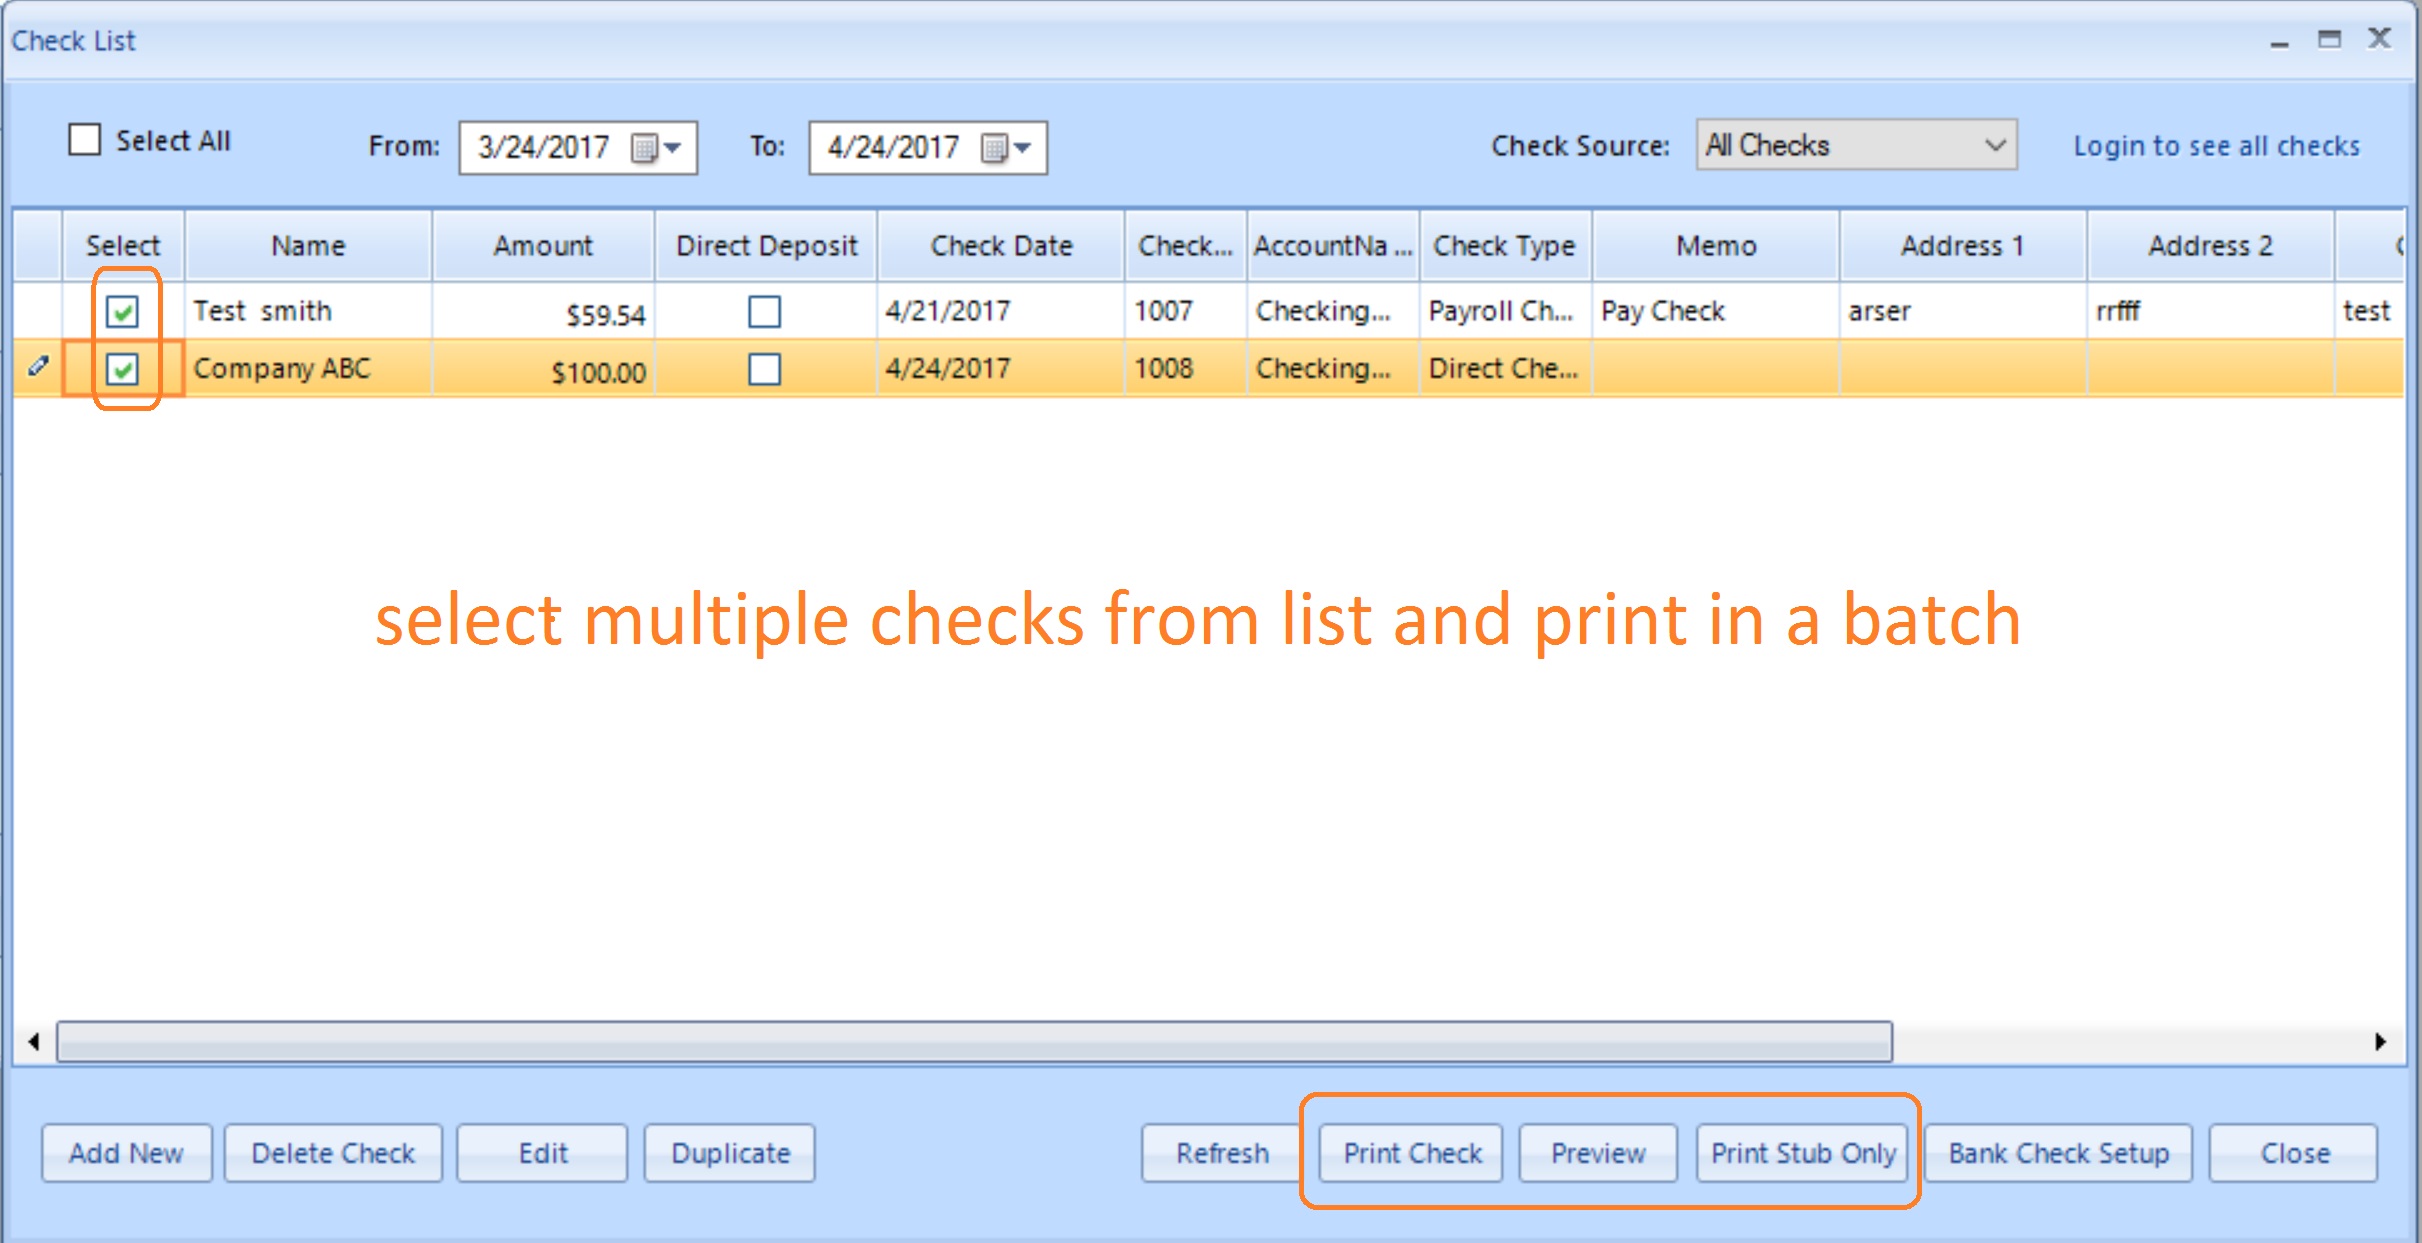Expand the Check Source dropdown
Image resolution: width=2422 pixels, height=1243 pixels.
tap(1994, 146)
